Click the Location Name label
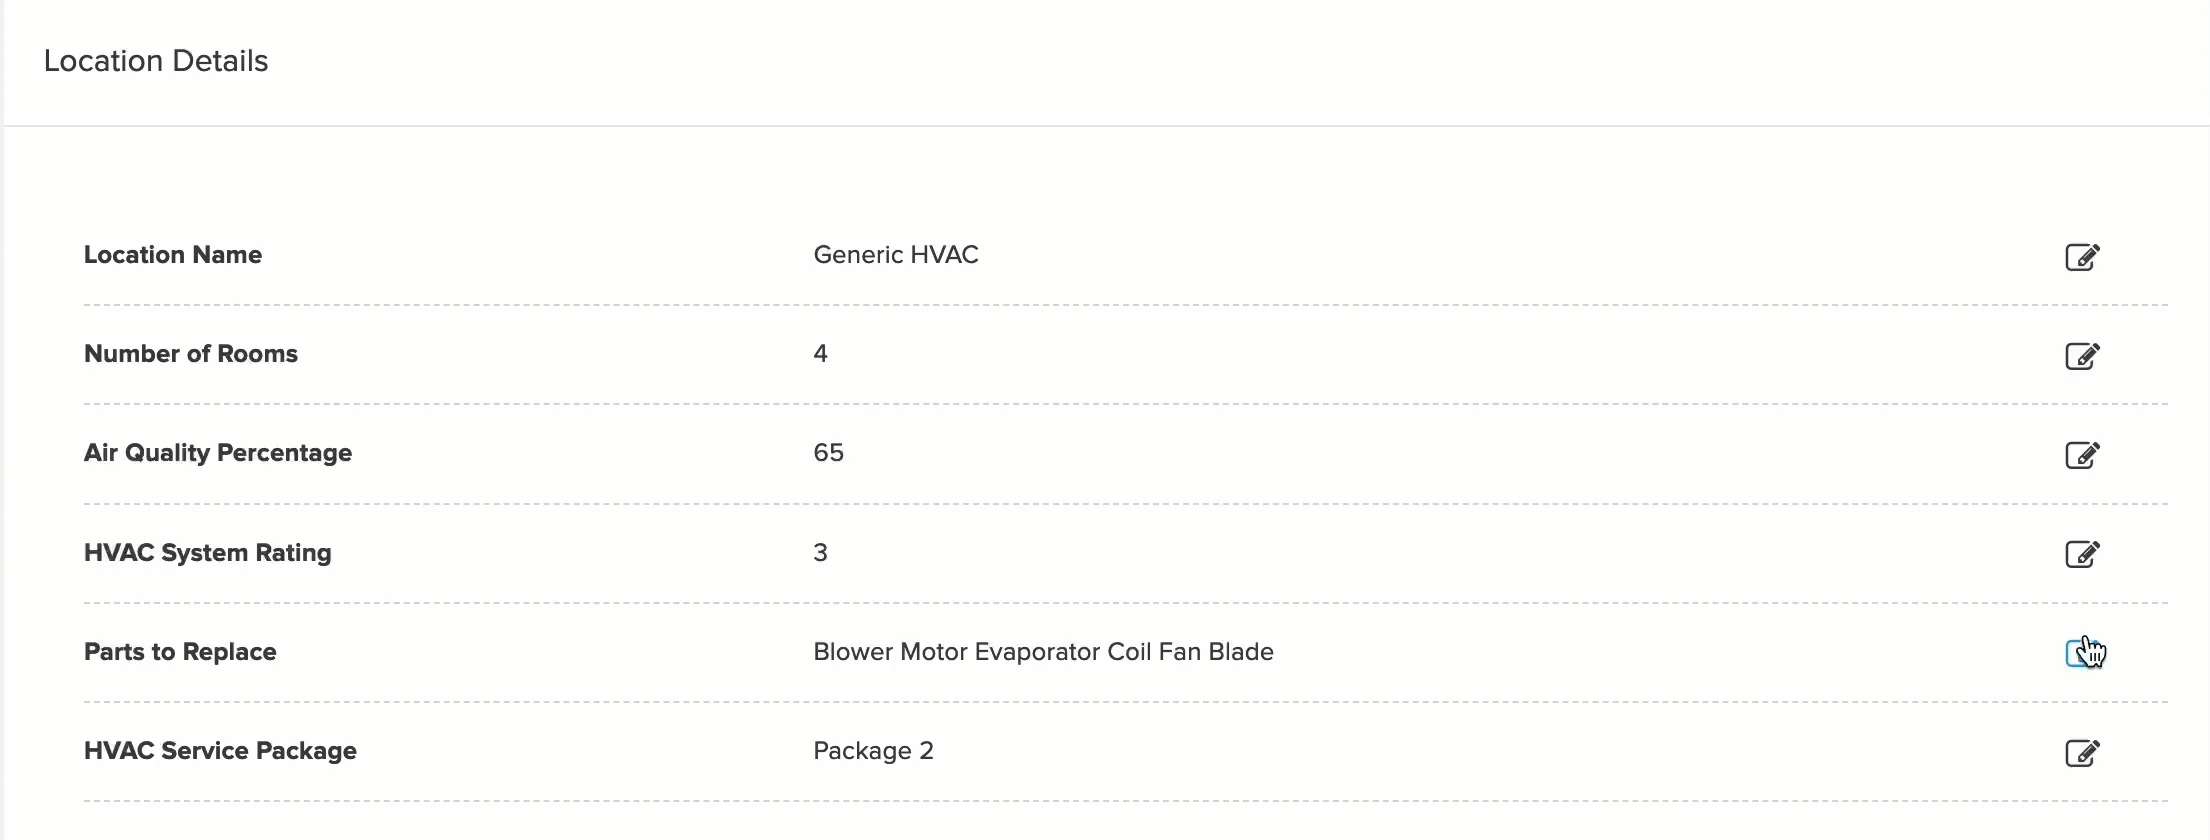The height and width of the screenshot is (840, 2210). (173, 255)
